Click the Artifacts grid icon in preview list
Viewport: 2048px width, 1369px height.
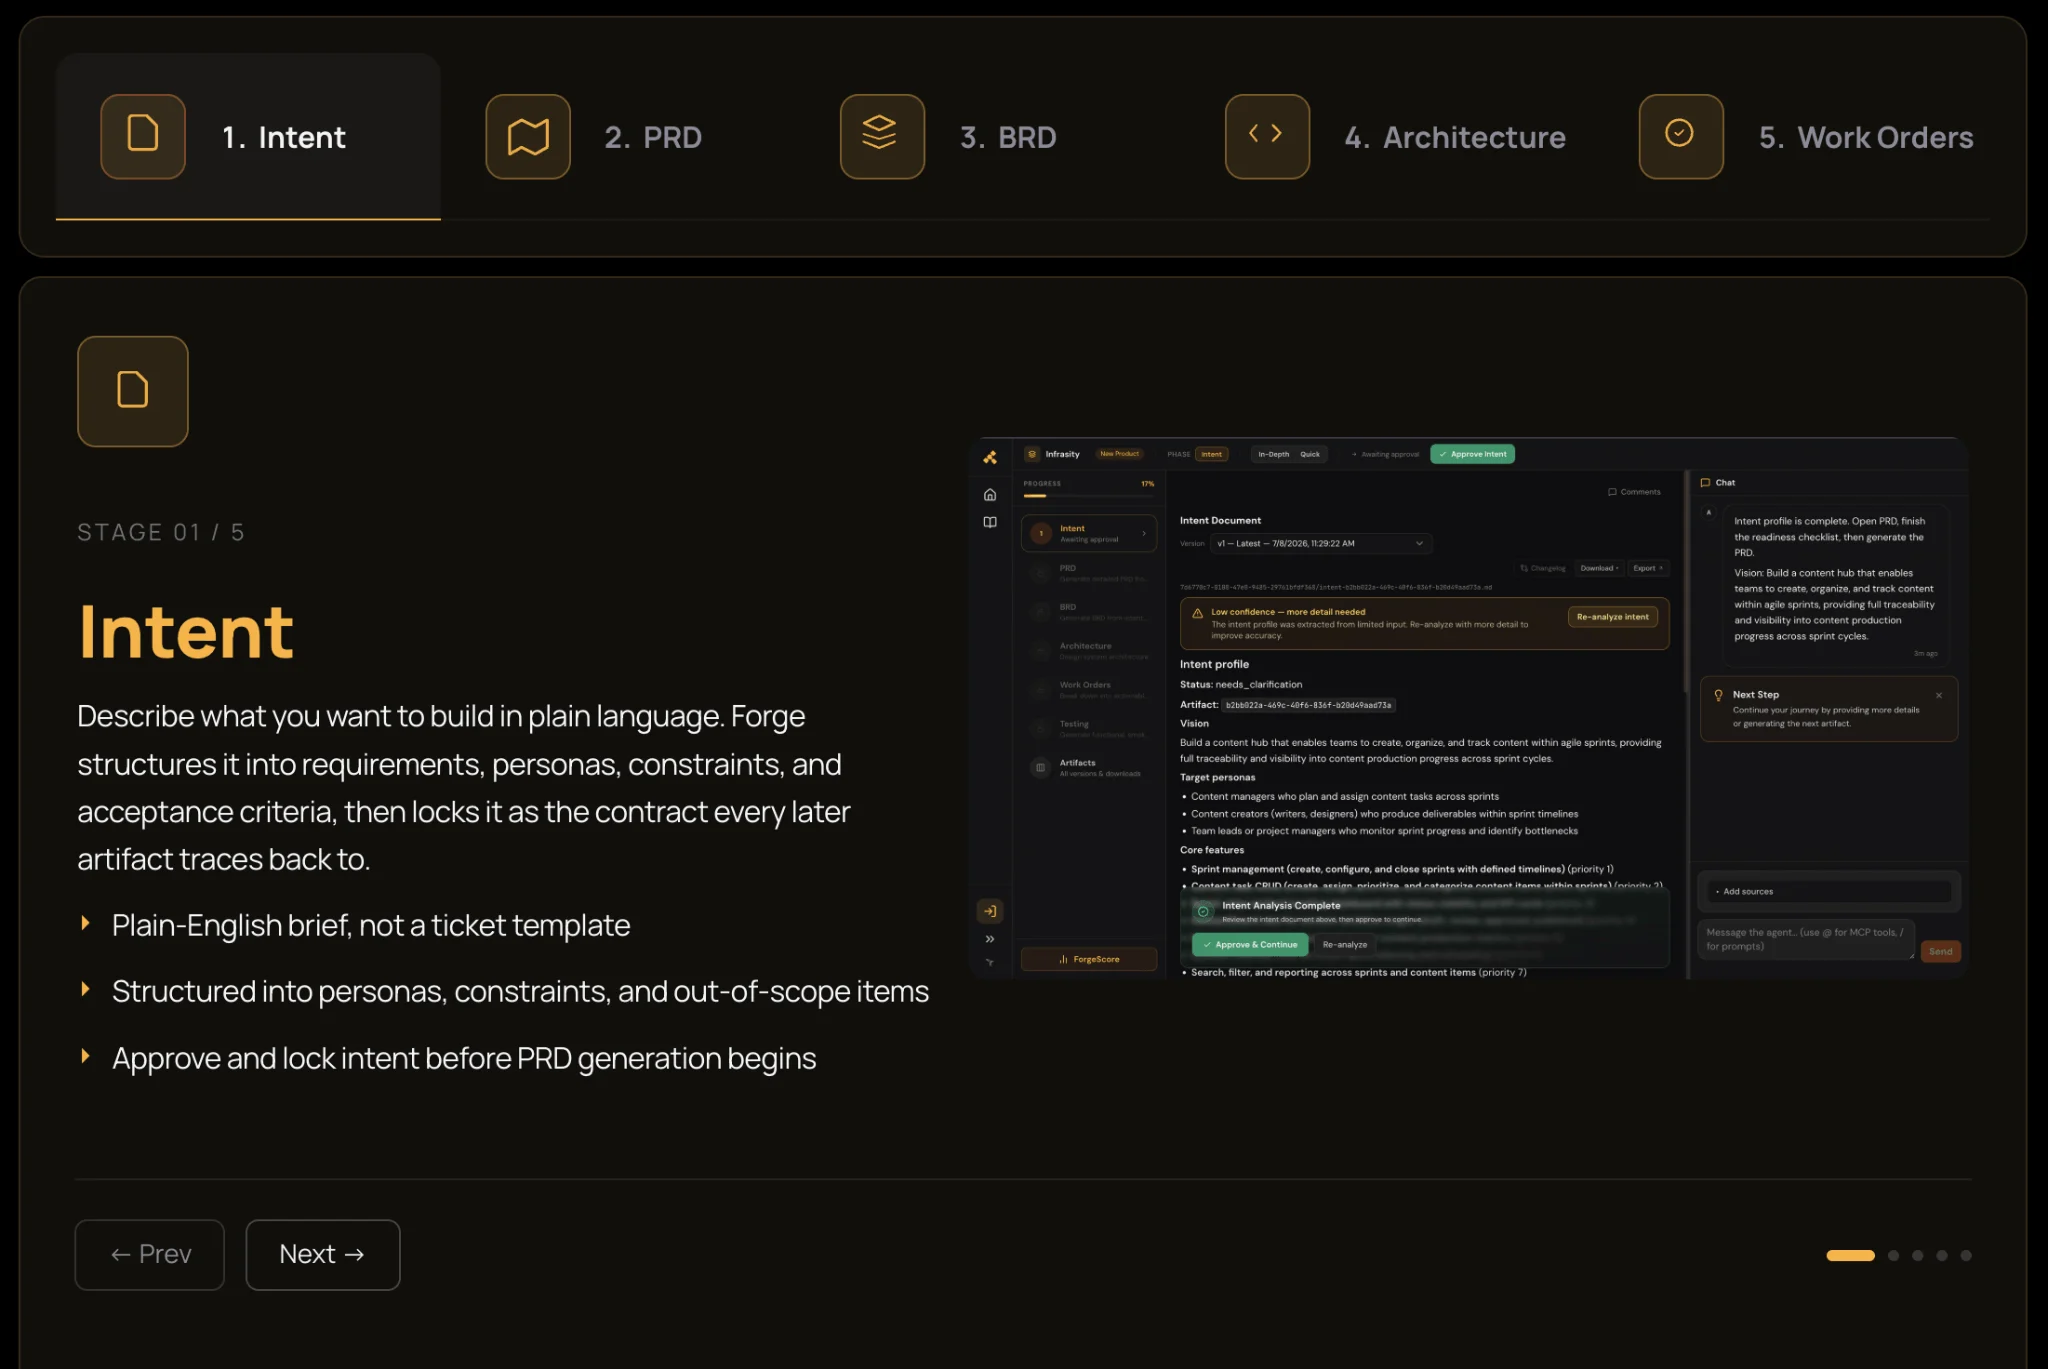coord(1040,767)
